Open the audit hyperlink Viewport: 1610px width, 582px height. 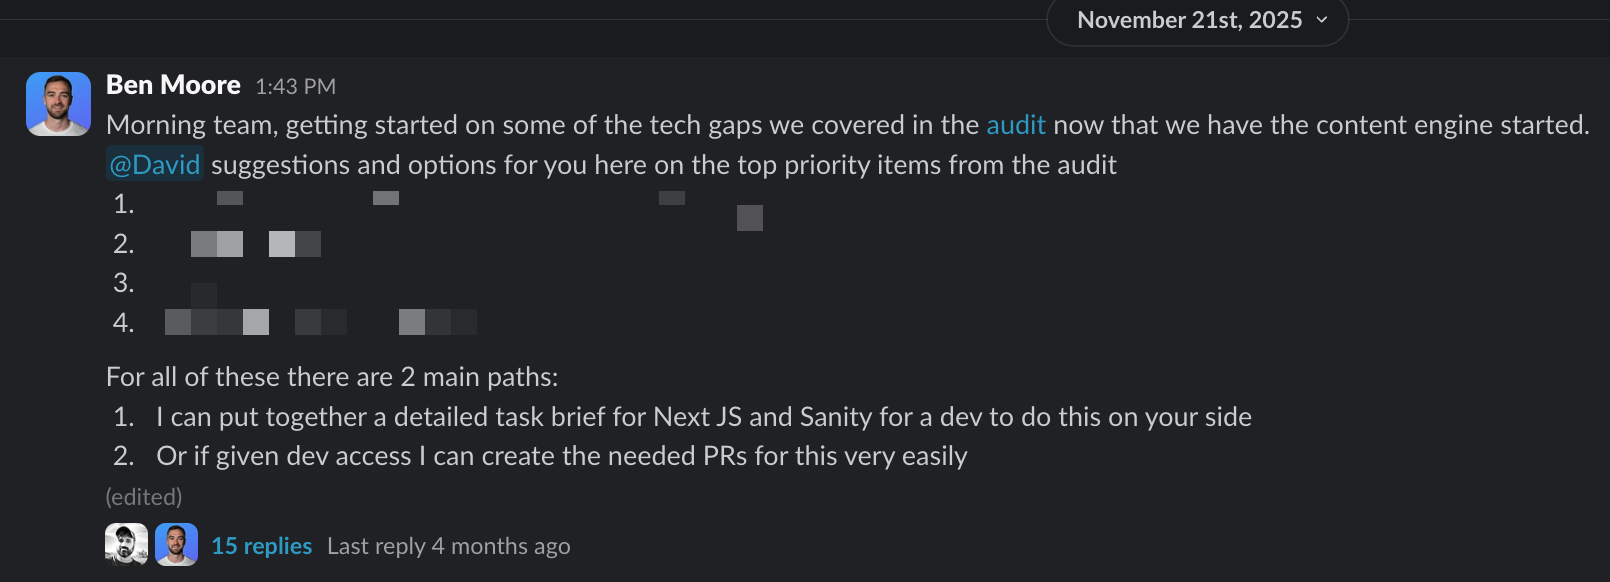(1014, 124)
